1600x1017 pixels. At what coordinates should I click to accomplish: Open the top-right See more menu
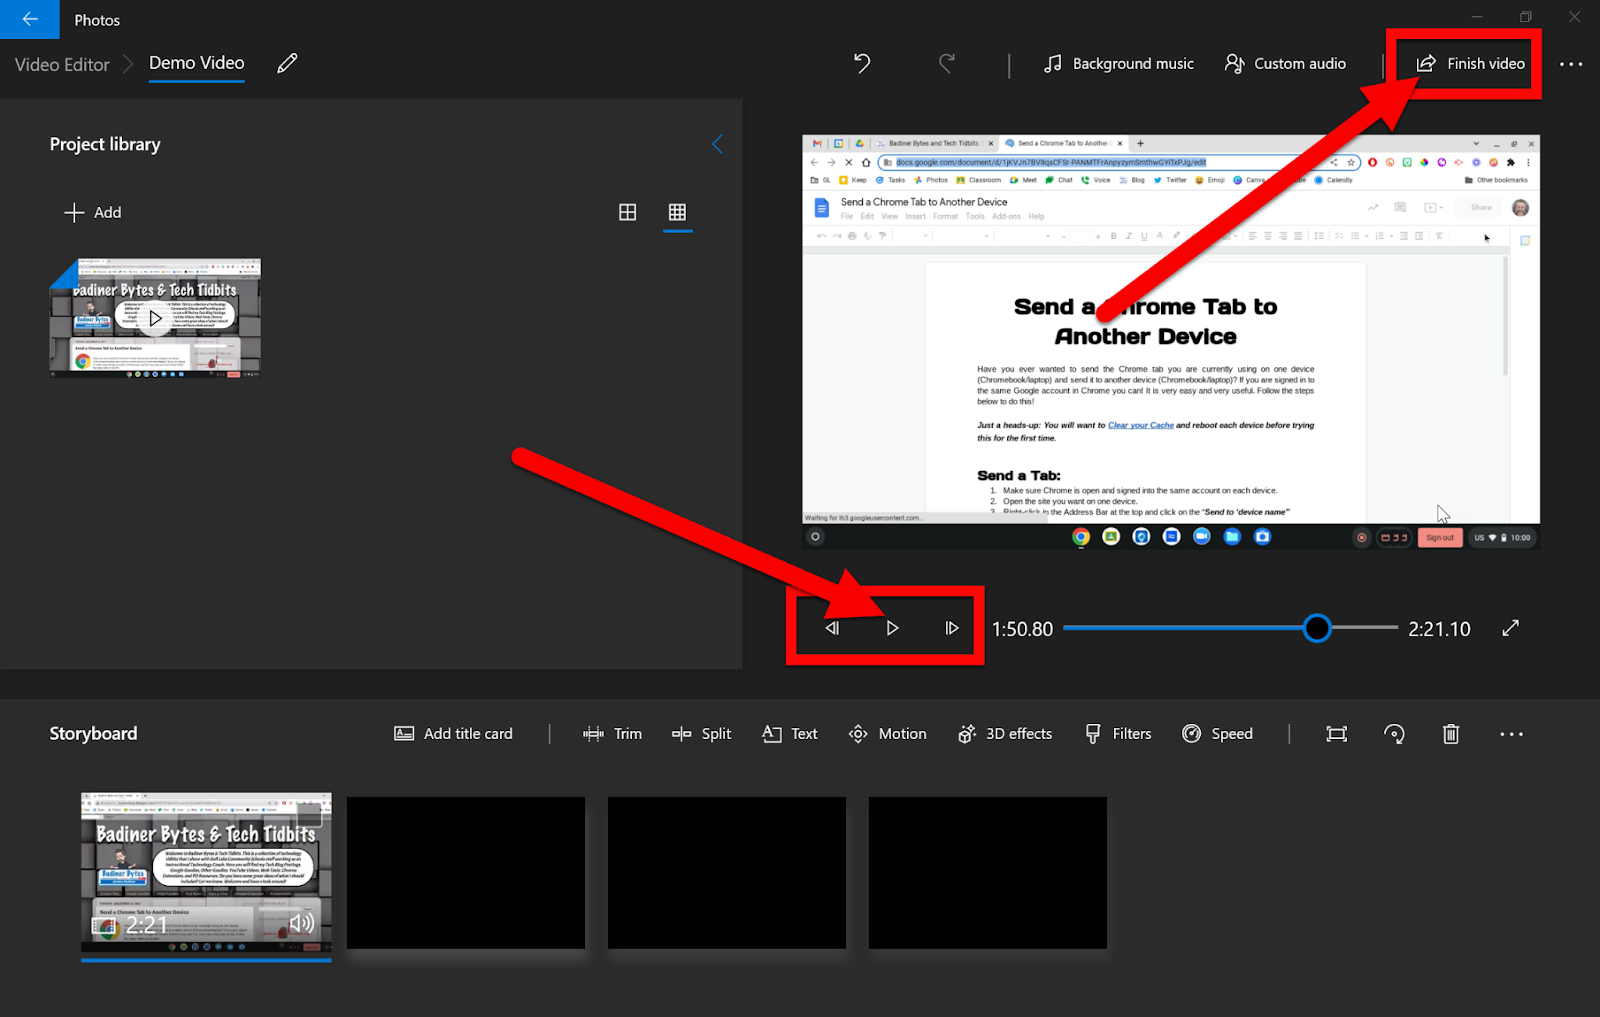(1571, 63)
